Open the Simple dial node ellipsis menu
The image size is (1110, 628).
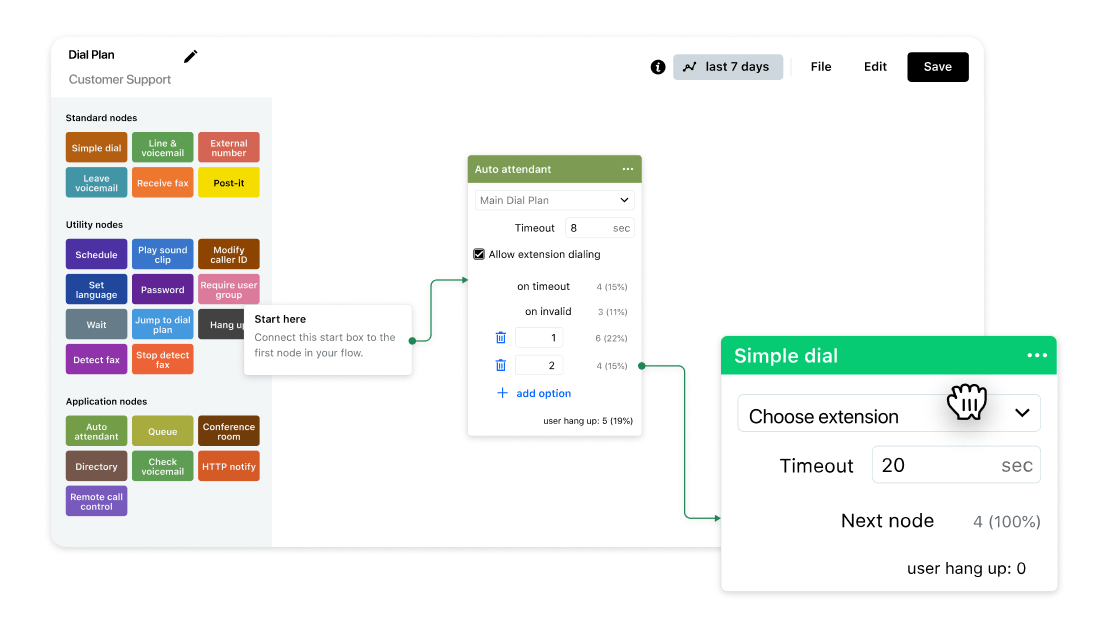[x=1037, y=355]
